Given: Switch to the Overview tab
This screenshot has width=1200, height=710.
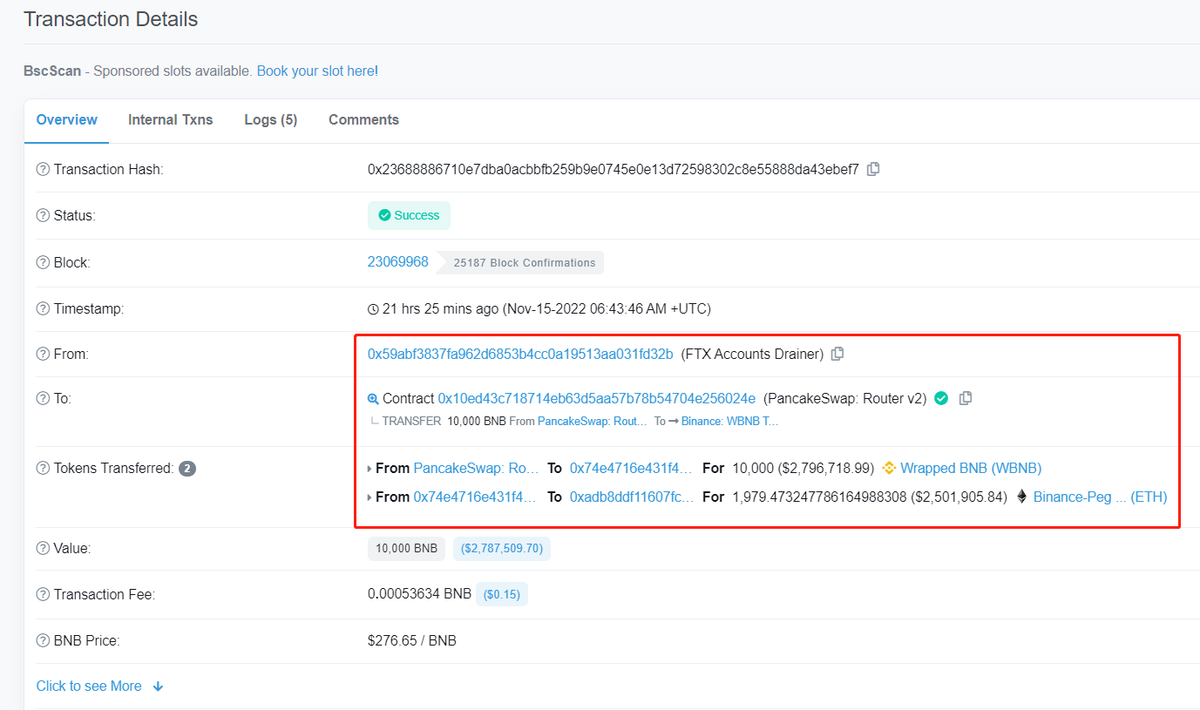Looking at the screenshot, I should click(67, 119).
